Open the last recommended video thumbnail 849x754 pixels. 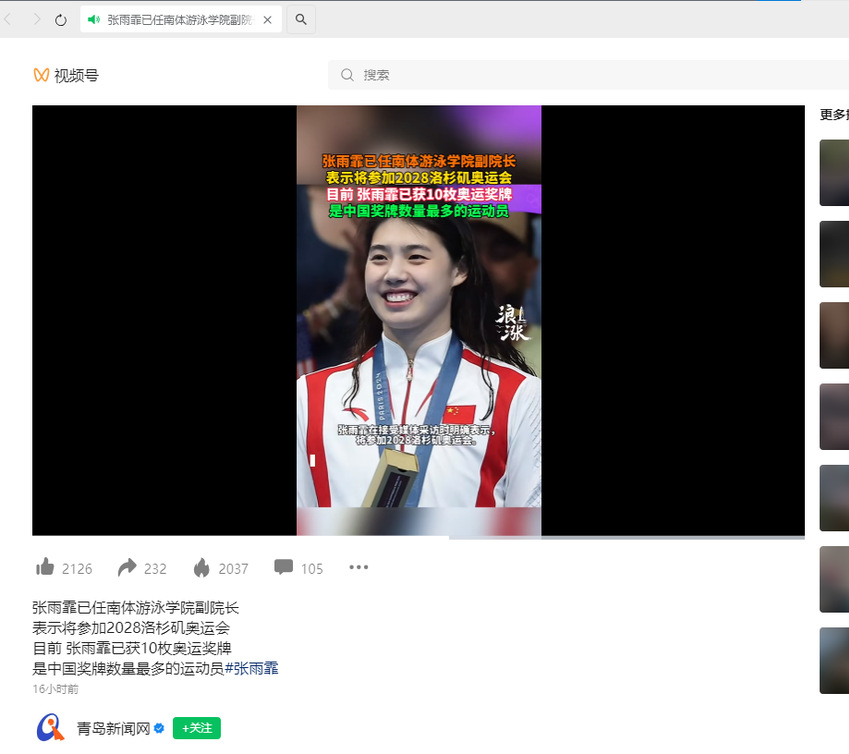tap(834, 660)
